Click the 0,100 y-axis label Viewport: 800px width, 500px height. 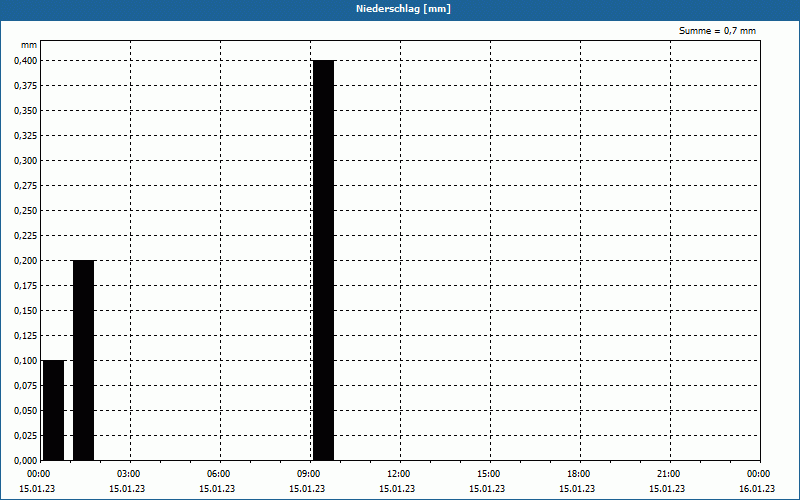26,361
